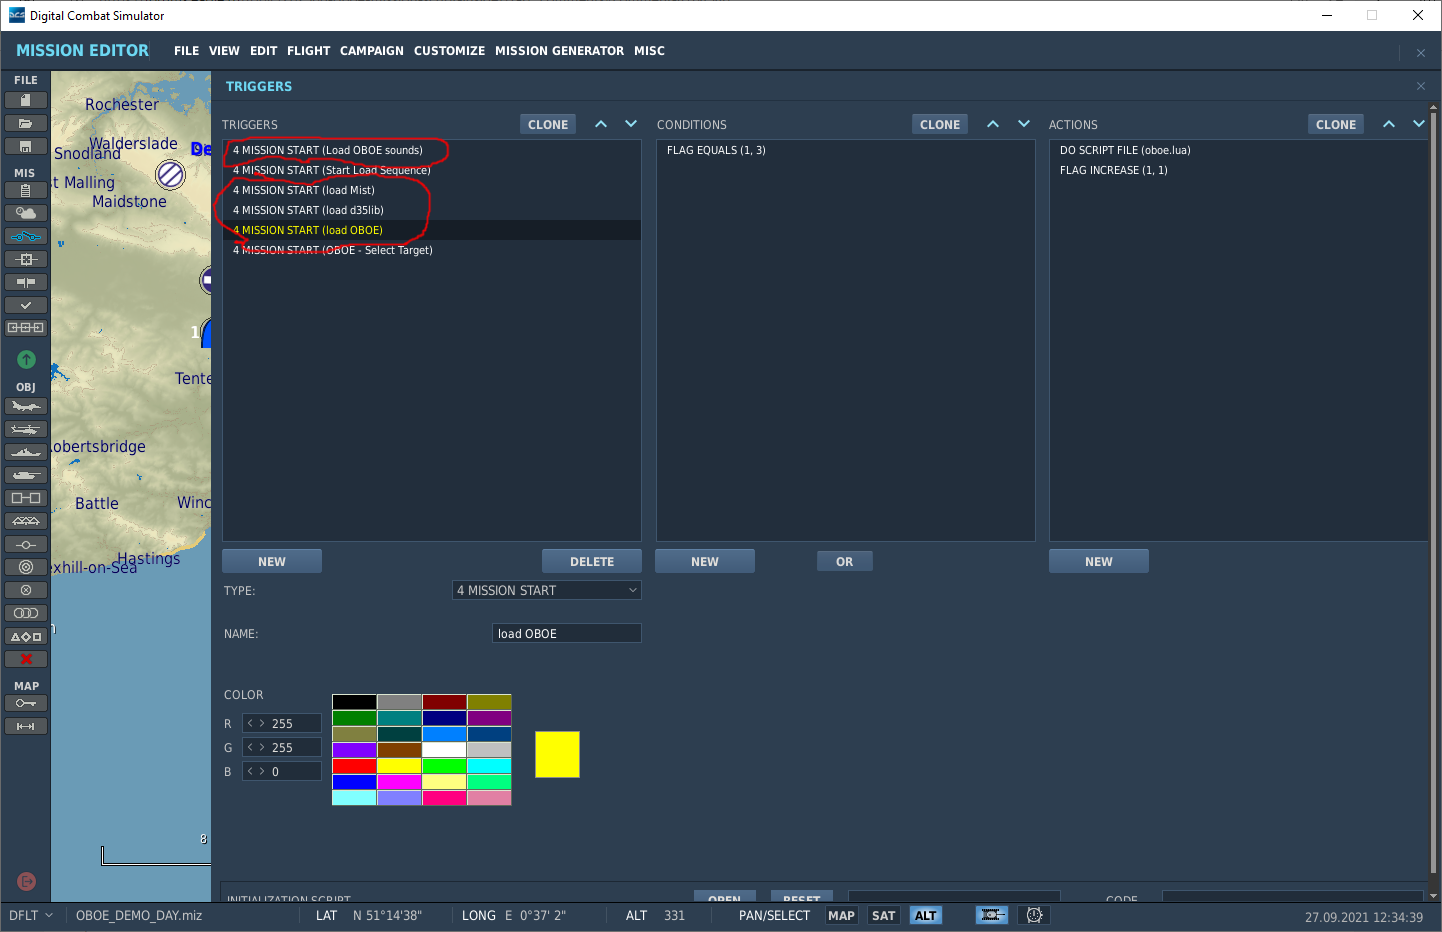This screenshot has width=1442, height=932.
Task: Open the VIEW menu
Action: 224,50
